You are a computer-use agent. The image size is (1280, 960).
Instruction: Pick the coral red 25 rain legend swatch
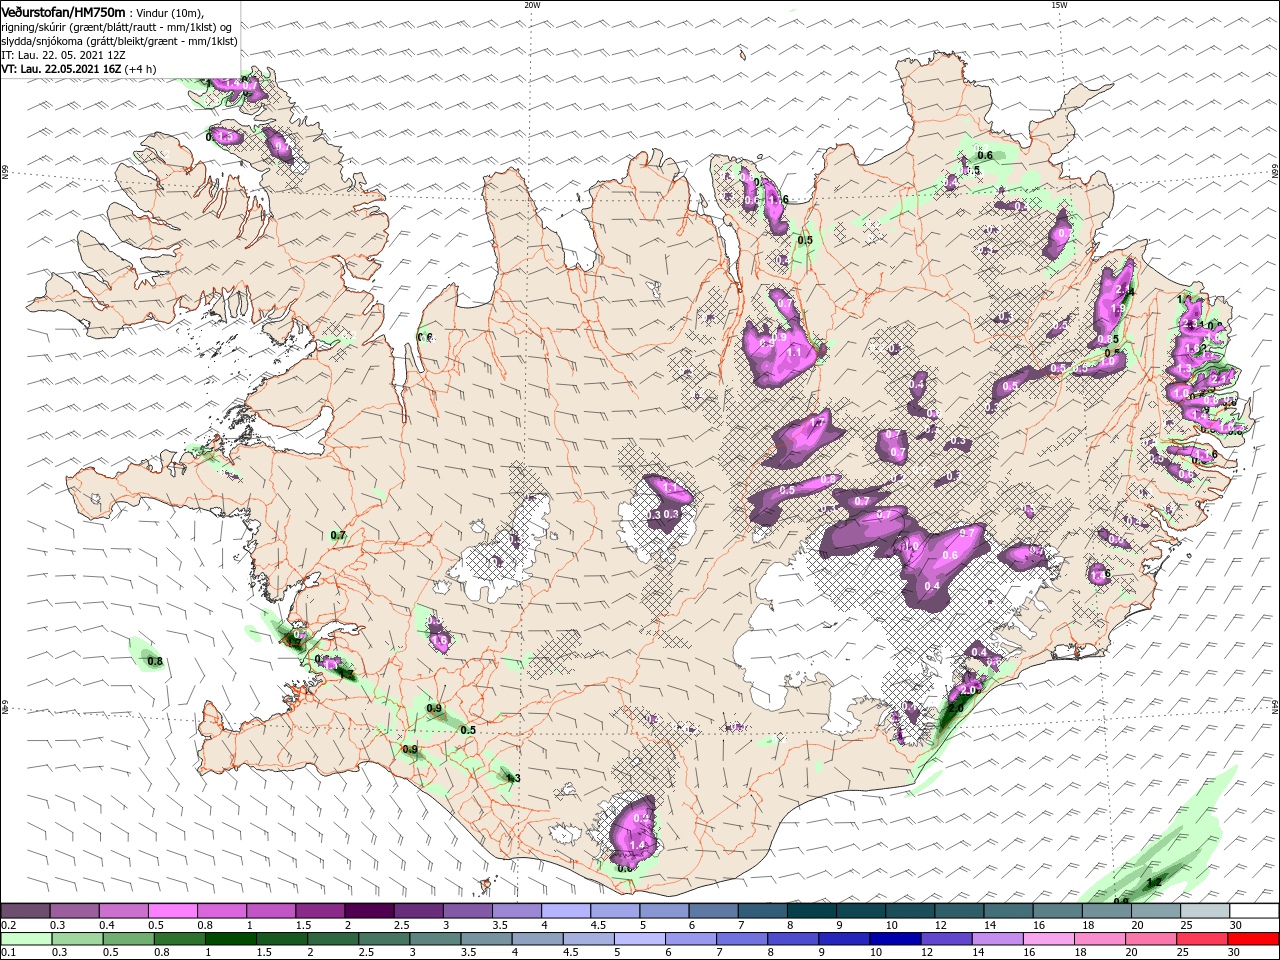pos(1202,939)
